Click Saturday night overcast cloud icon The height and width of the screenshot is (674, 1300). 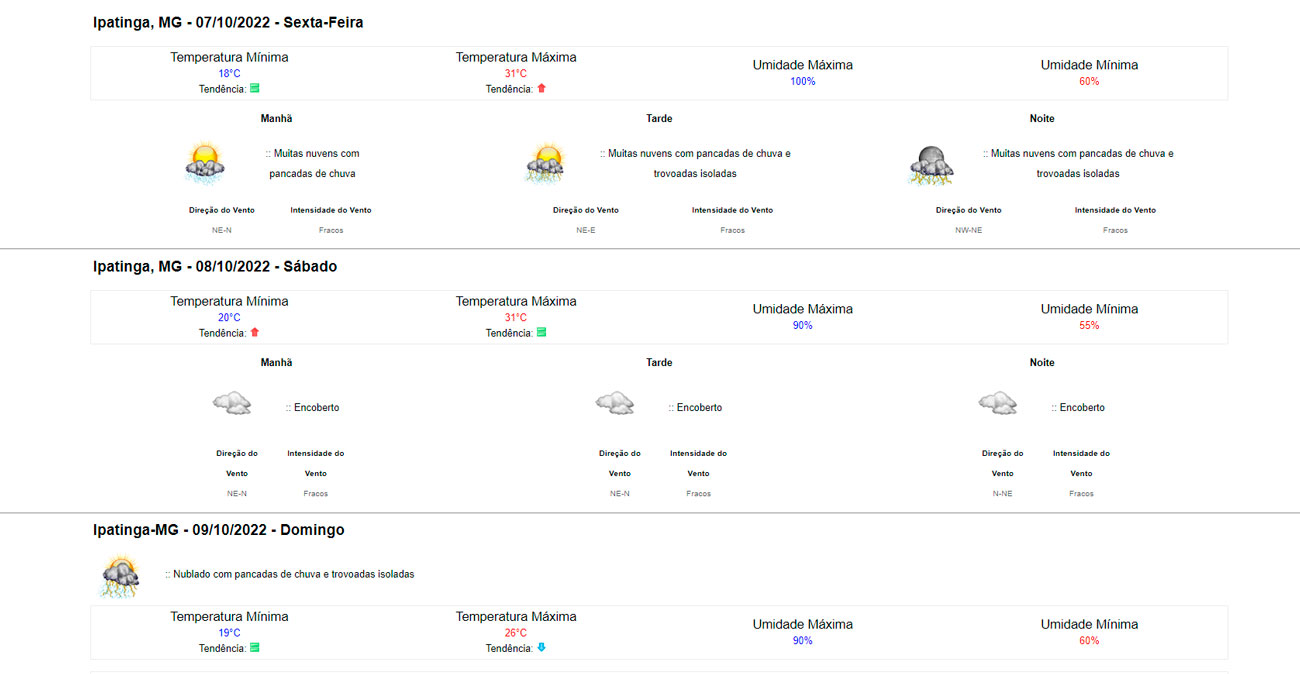click(997, 404)
